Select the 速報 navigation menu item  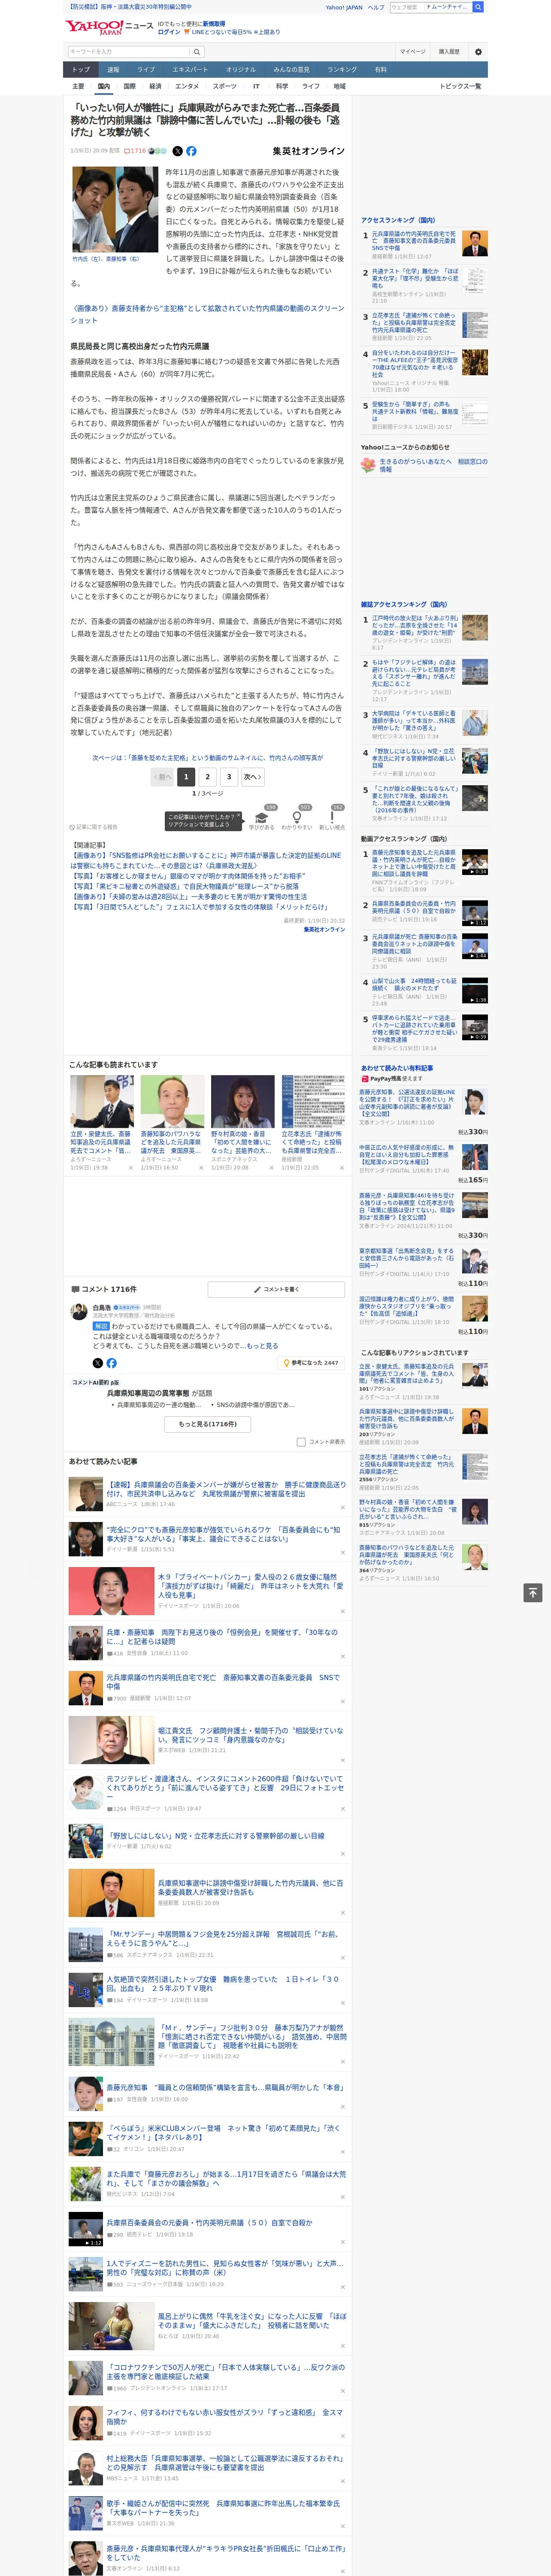click(113, 70)
